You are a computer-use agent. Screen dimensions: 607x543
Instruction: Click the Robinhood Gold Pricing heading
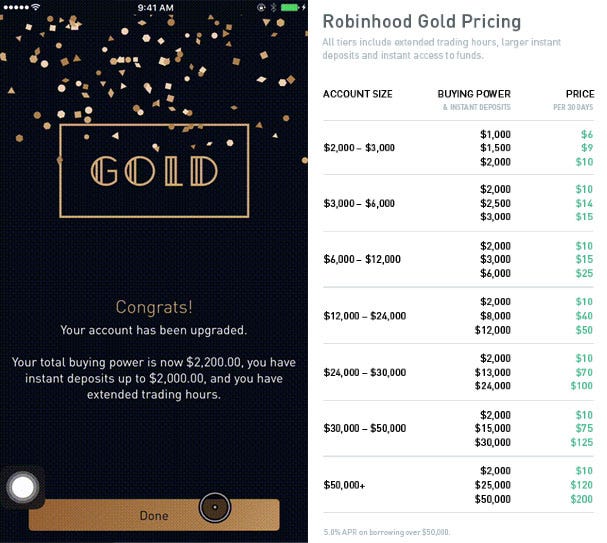[422, 22]
